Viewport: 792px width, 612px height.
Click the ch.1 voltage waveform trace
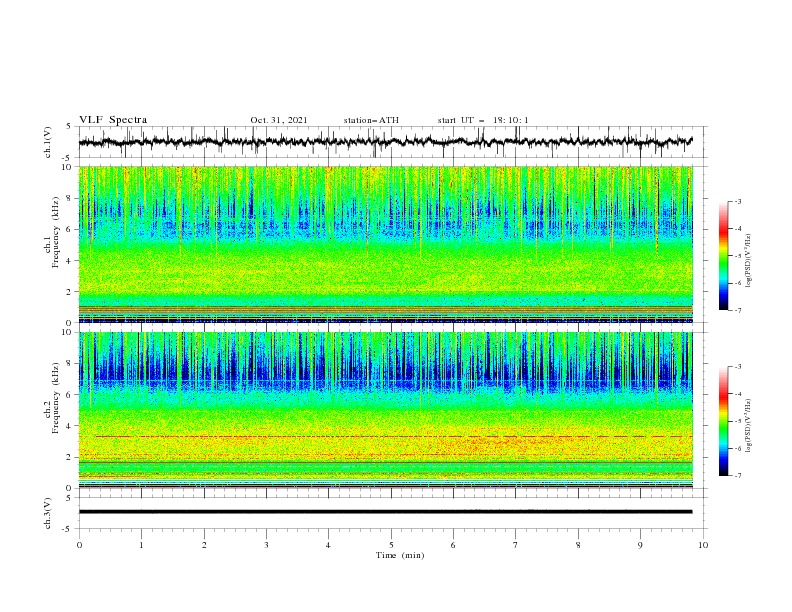point(385,142)
